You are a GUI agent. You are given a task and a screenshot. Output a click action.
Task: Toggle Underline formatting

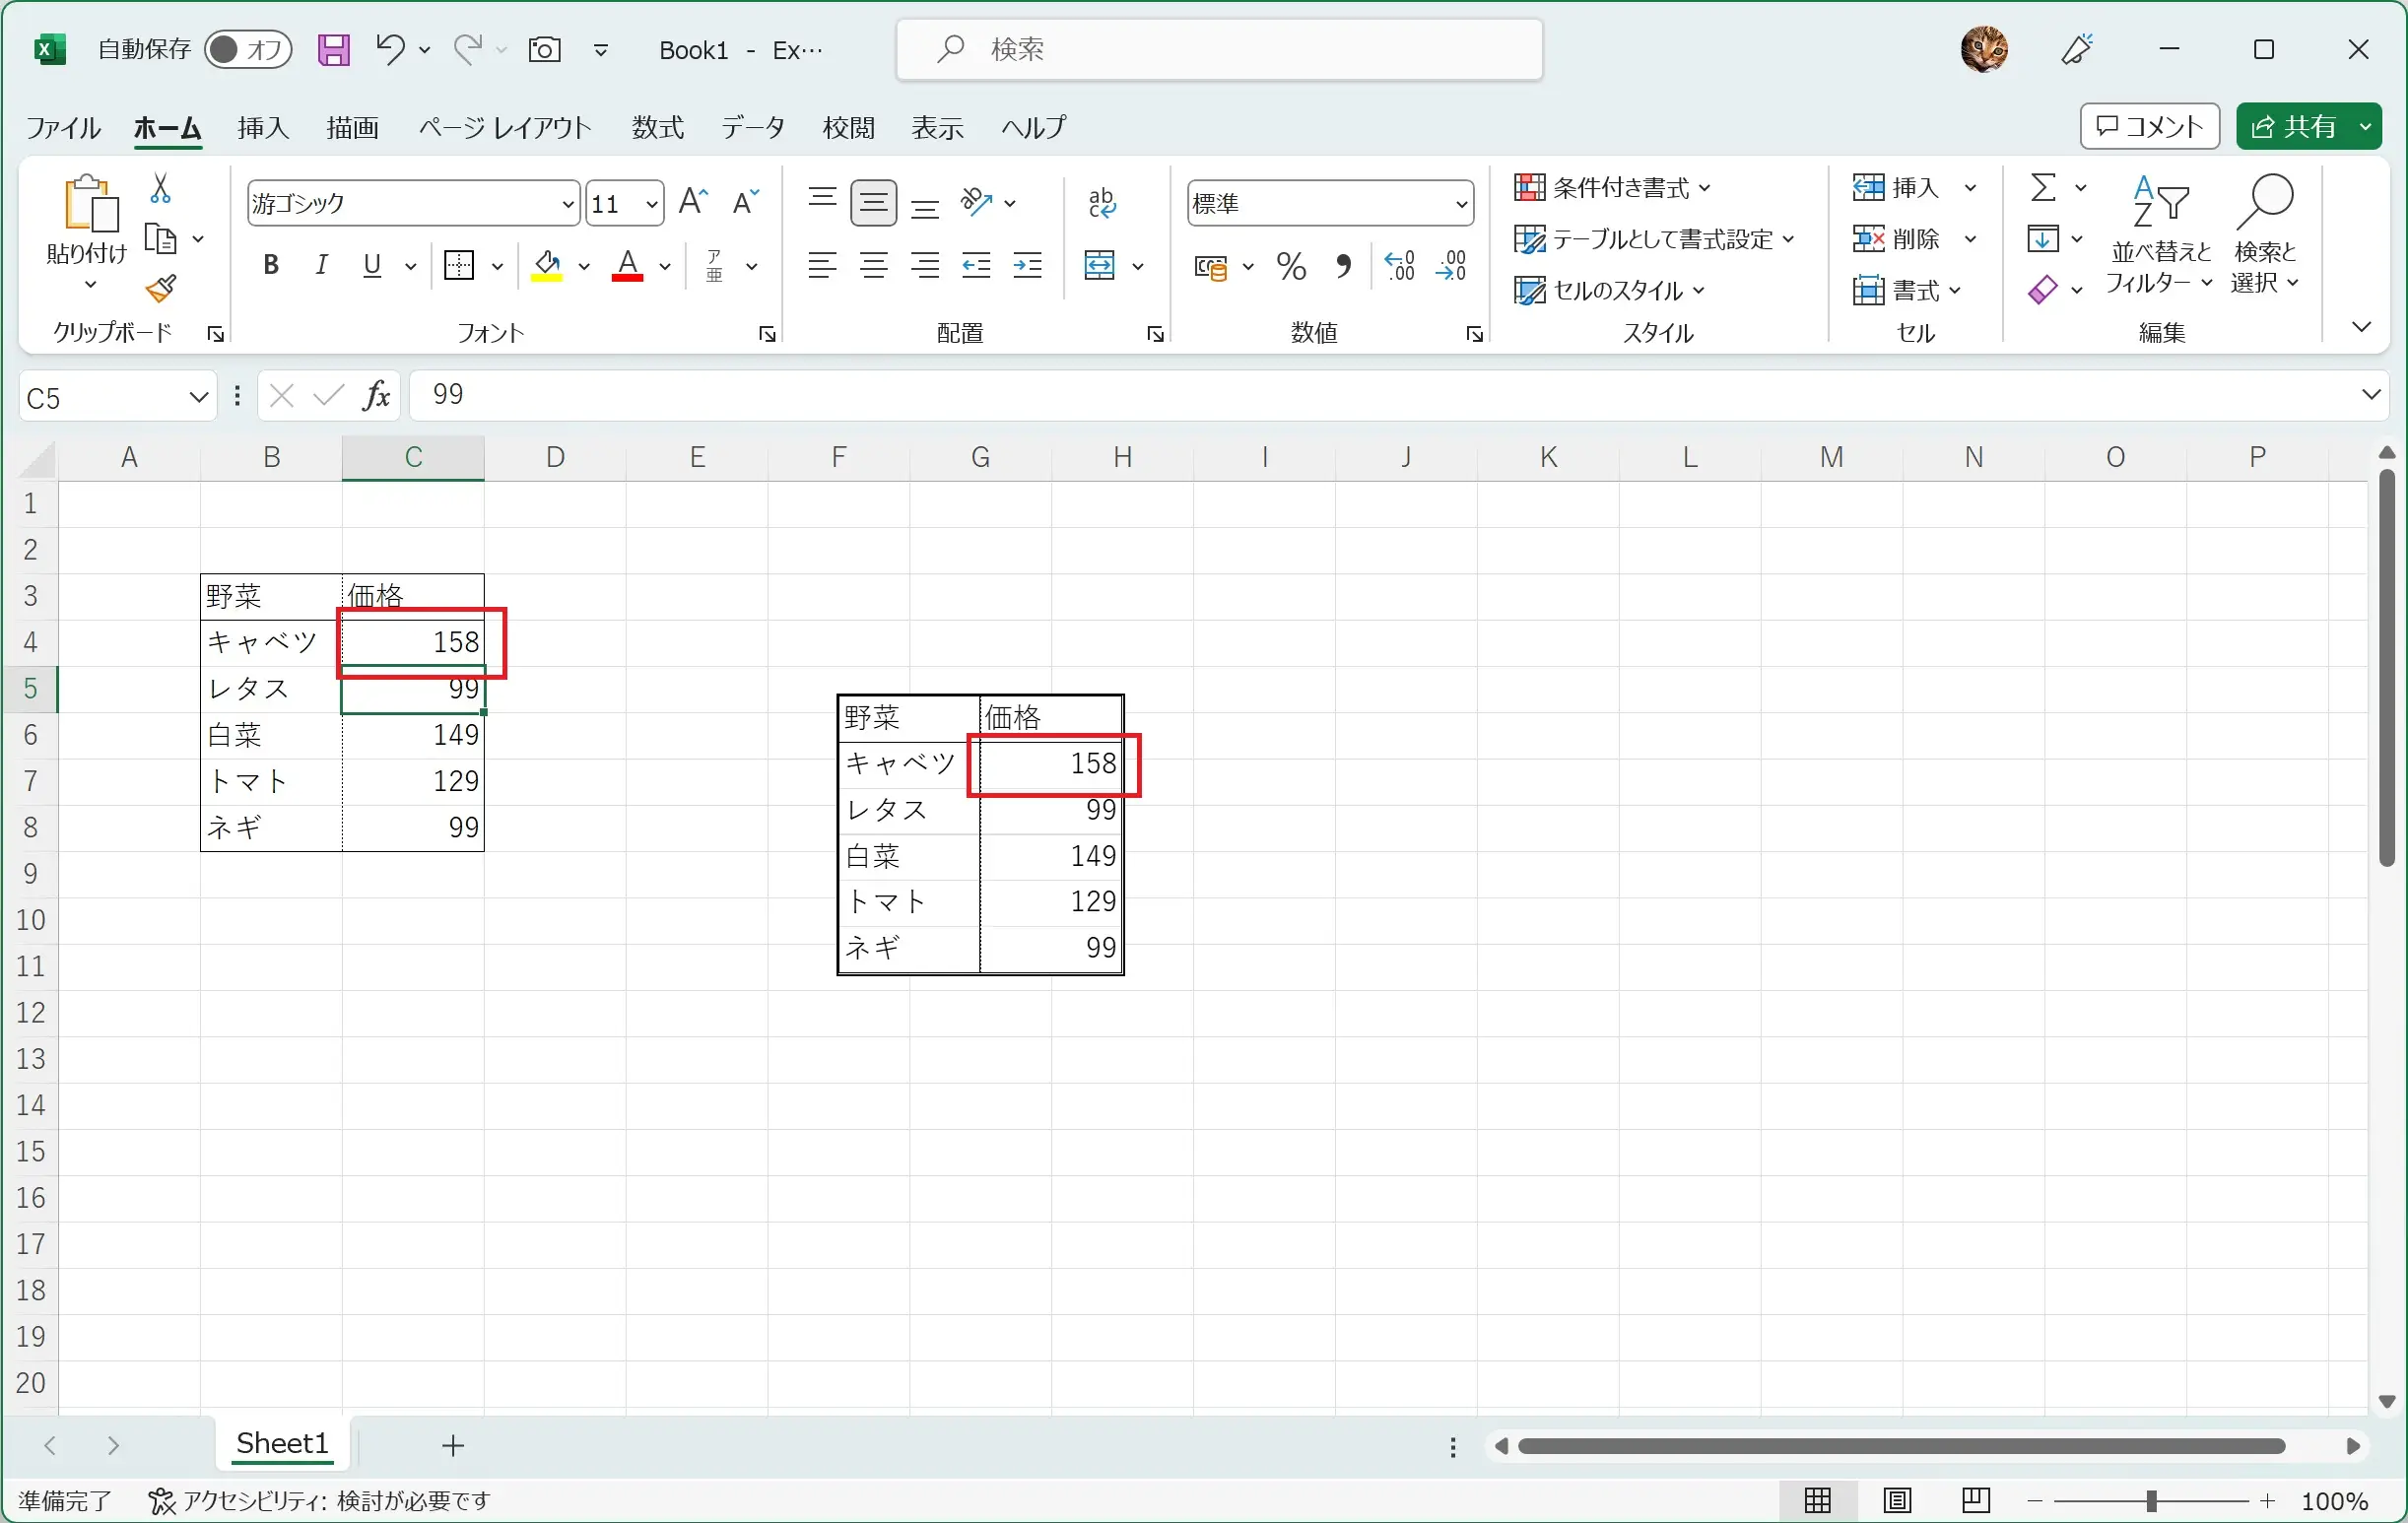pos(372,266)
